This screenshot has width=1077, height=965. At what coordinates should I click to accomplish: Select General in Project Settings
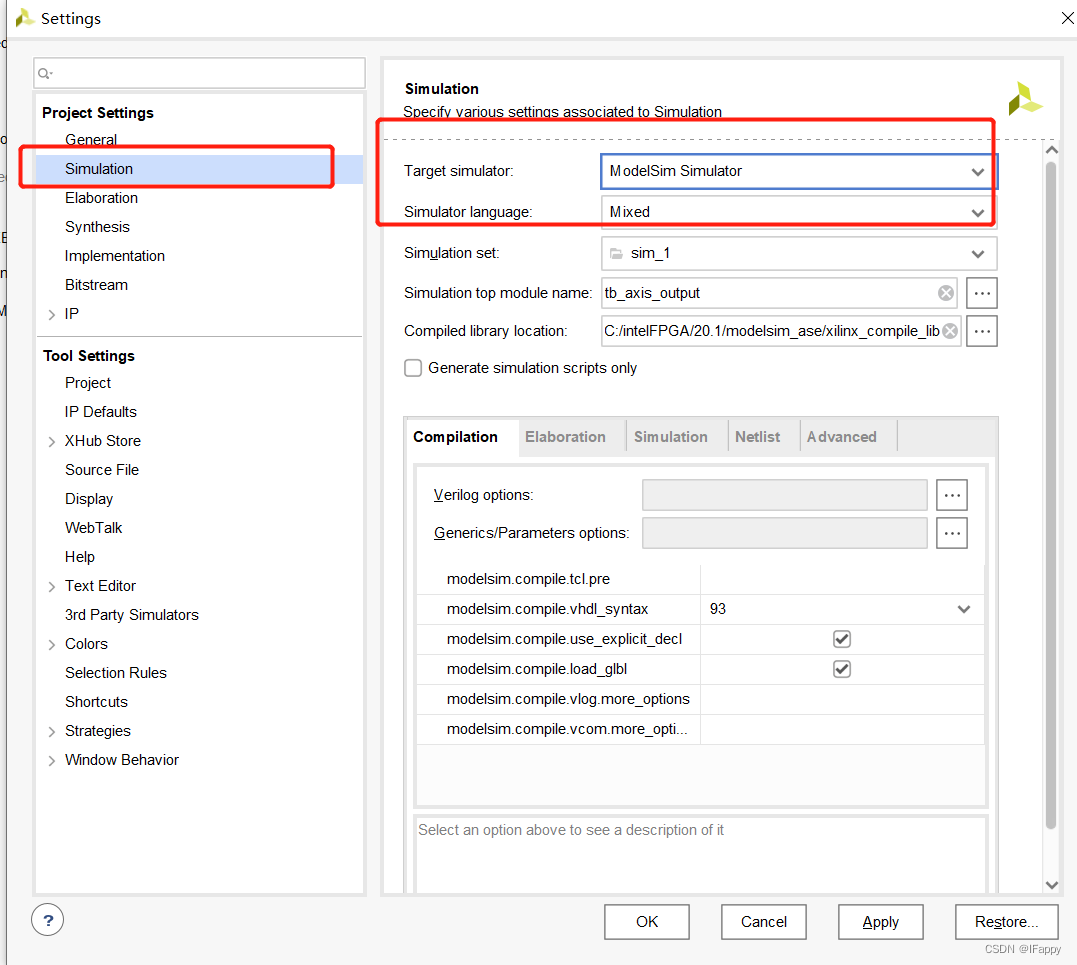(x=91, y=139)
